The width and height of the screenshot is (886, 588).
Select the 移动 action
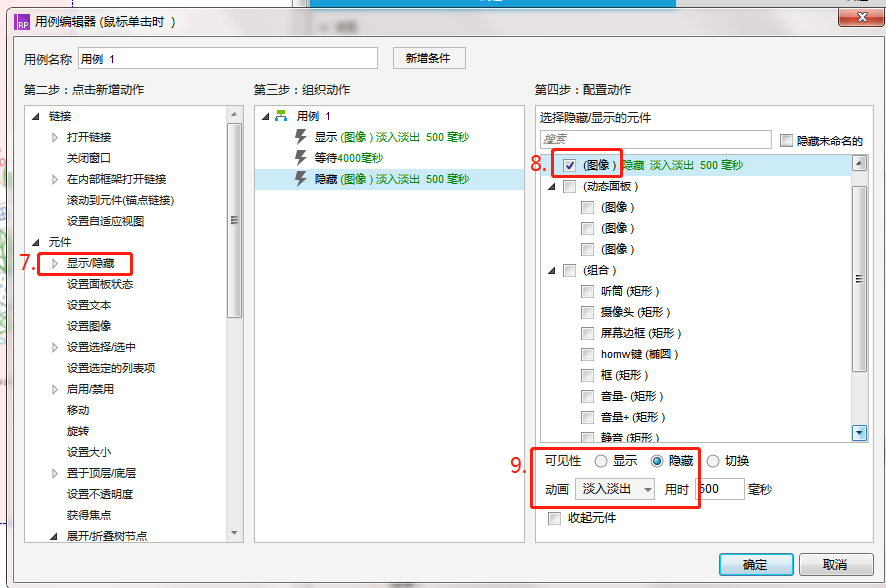tap(78, 410)
